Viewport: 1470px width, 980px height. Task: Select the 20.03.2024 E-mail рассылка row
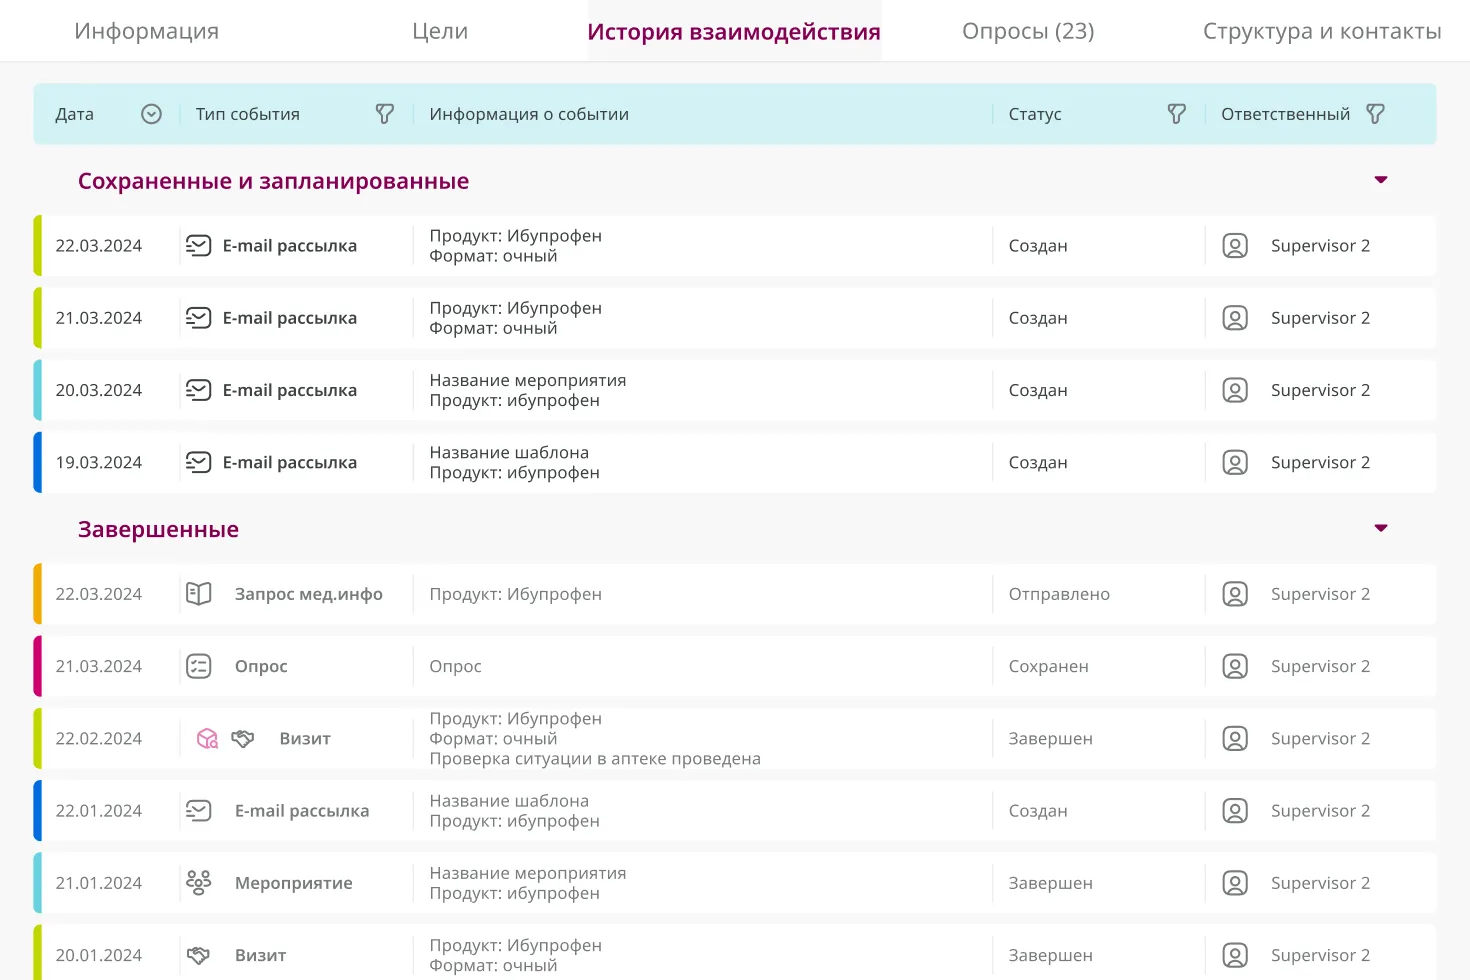click(x=700, y=390)
